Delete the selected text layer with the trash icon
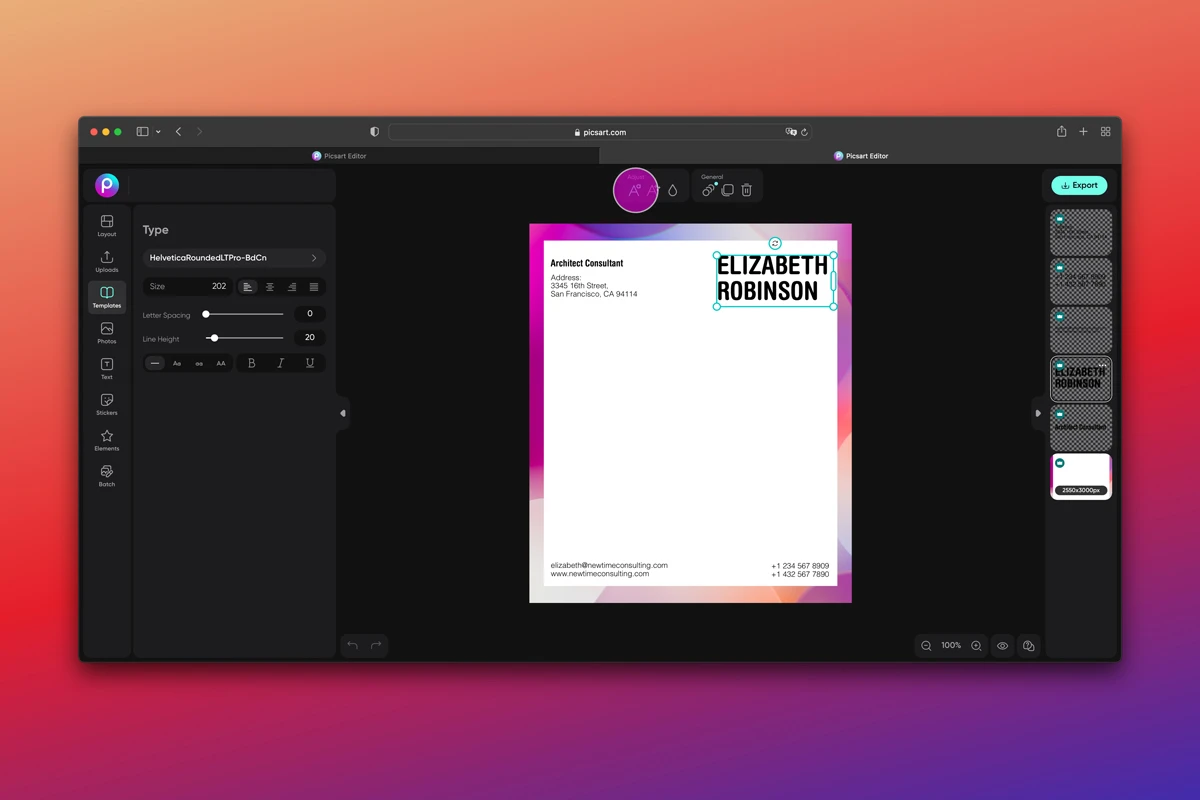The image size is (1200, 800). pos(744,190)
